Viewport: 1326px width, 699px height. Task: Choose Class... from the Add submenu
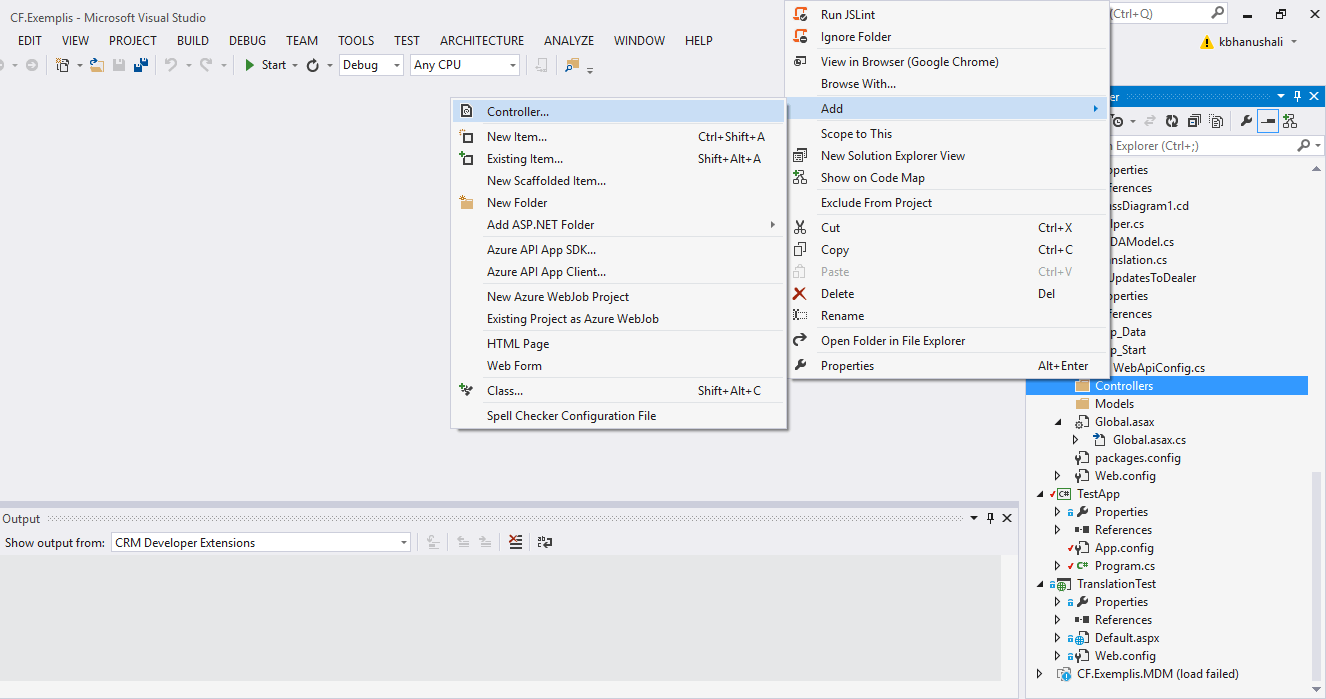click(619, 391)
